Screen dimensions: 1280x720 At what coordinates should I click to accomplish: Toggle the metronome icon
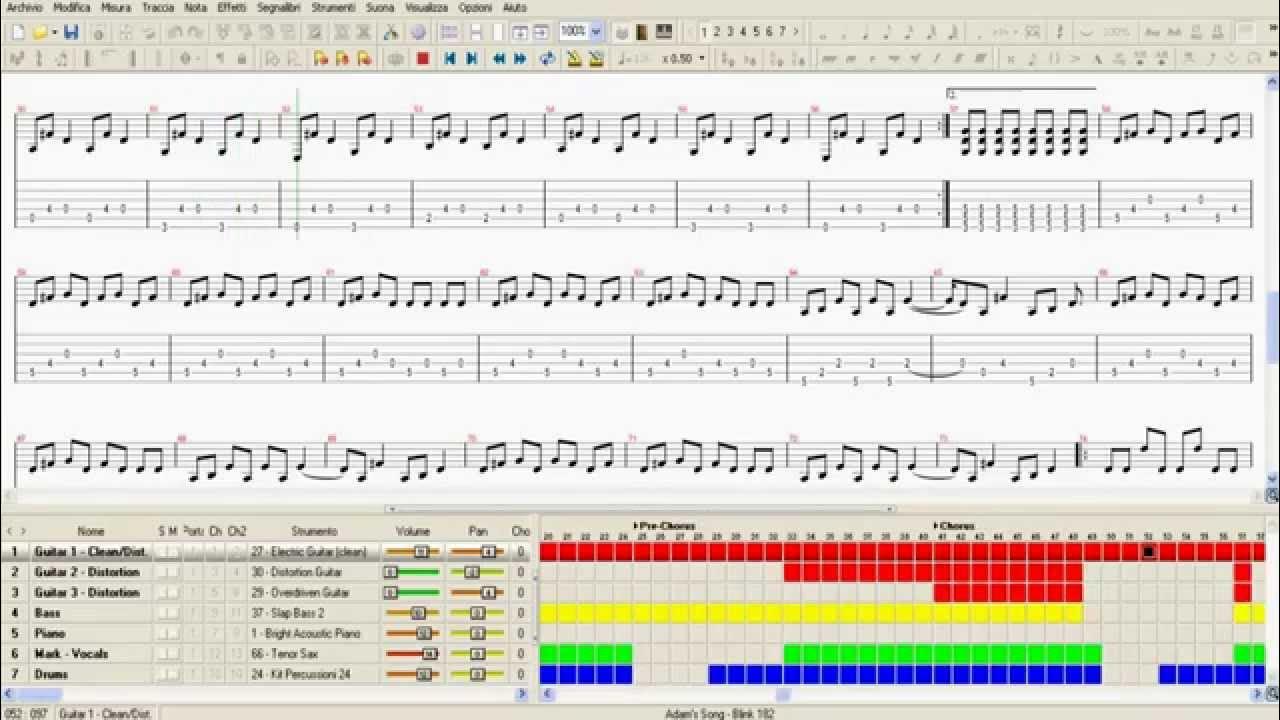coord(574,59)
